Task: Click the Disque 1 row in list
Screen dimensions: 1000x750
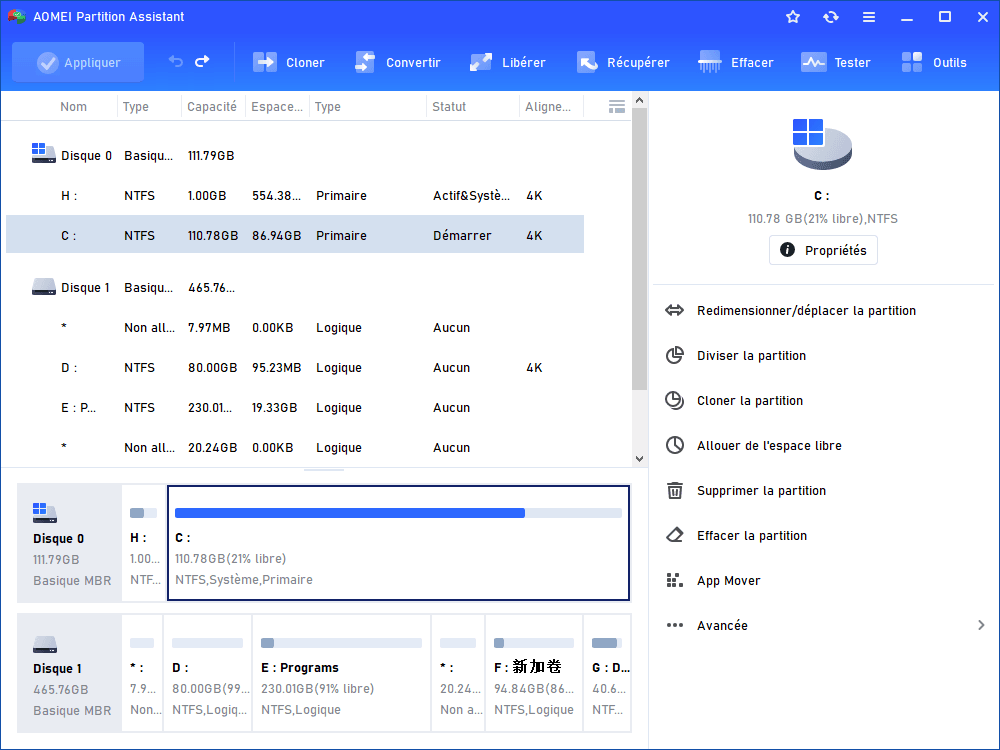Action: pyautogui.click(x=295, y=288)
